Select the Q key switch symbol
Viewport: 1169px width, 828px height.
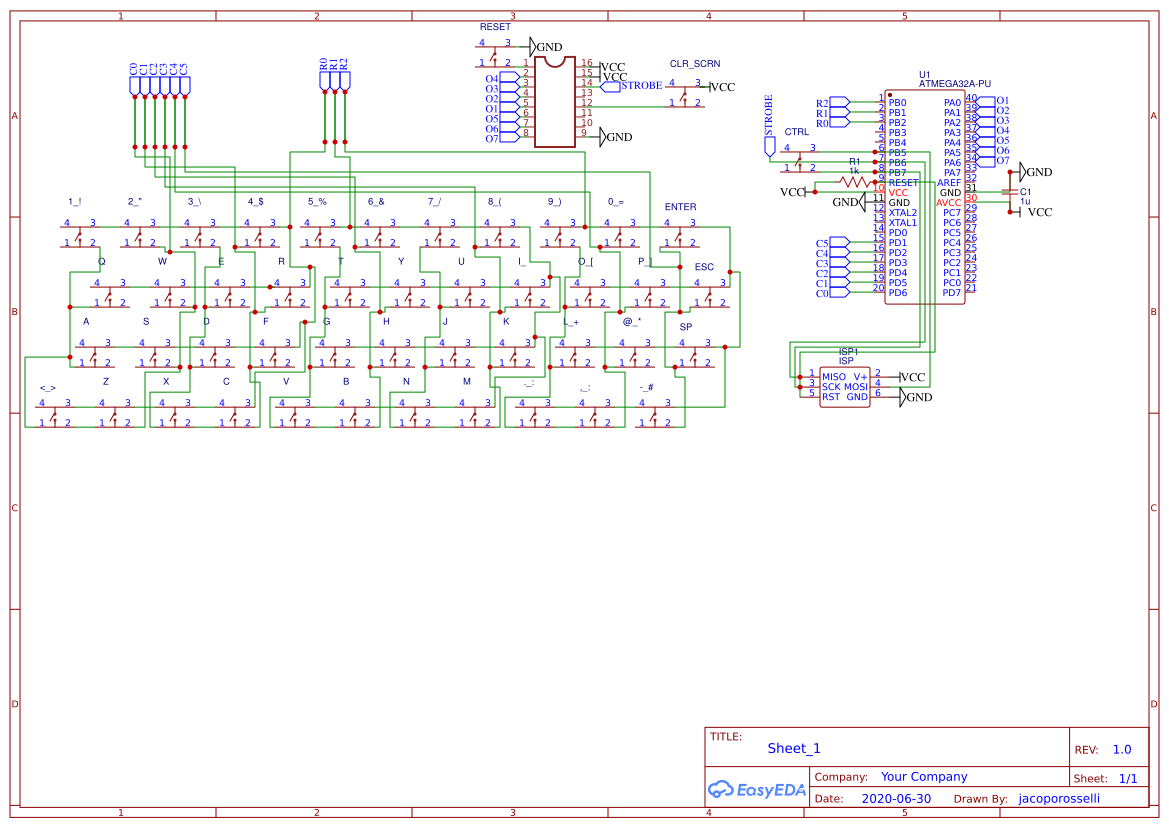click(109, 292)
